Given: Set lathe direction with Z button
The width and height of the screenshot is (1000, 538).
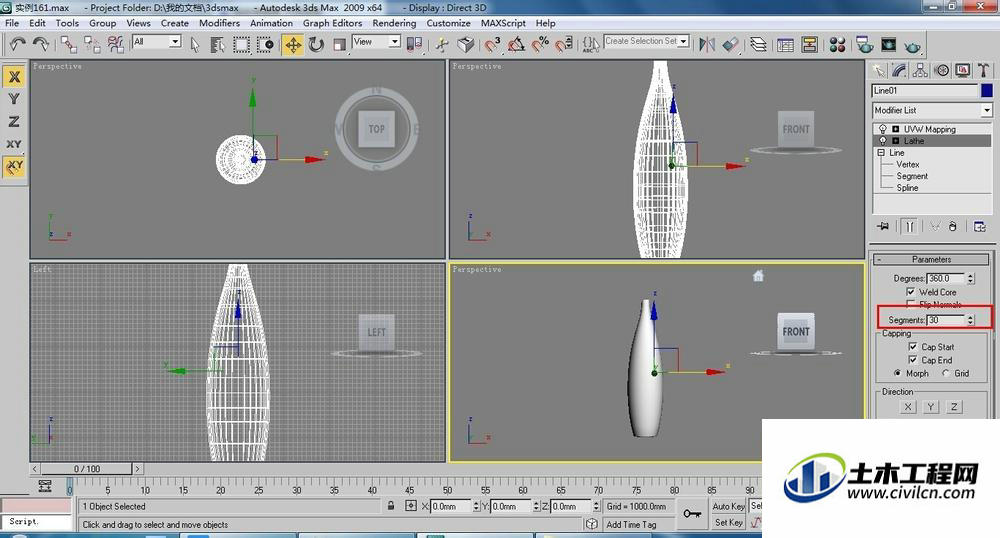Looking at the screenshot, I should coord(954,407).
